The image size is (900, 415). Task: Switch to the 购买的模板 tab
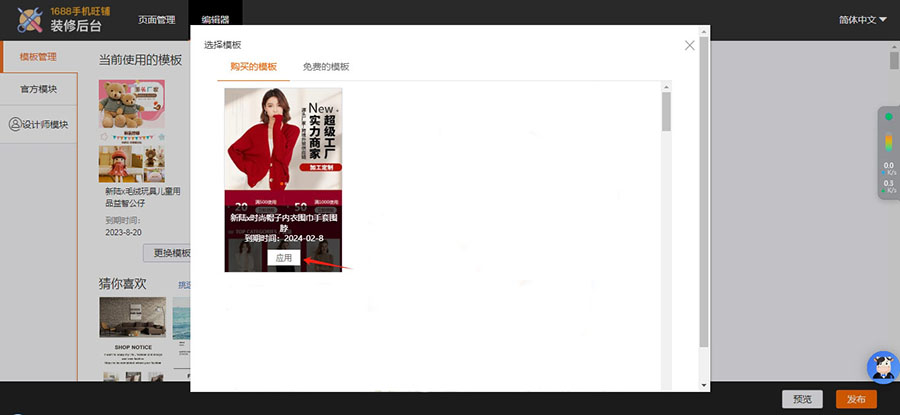click(253, 67)
